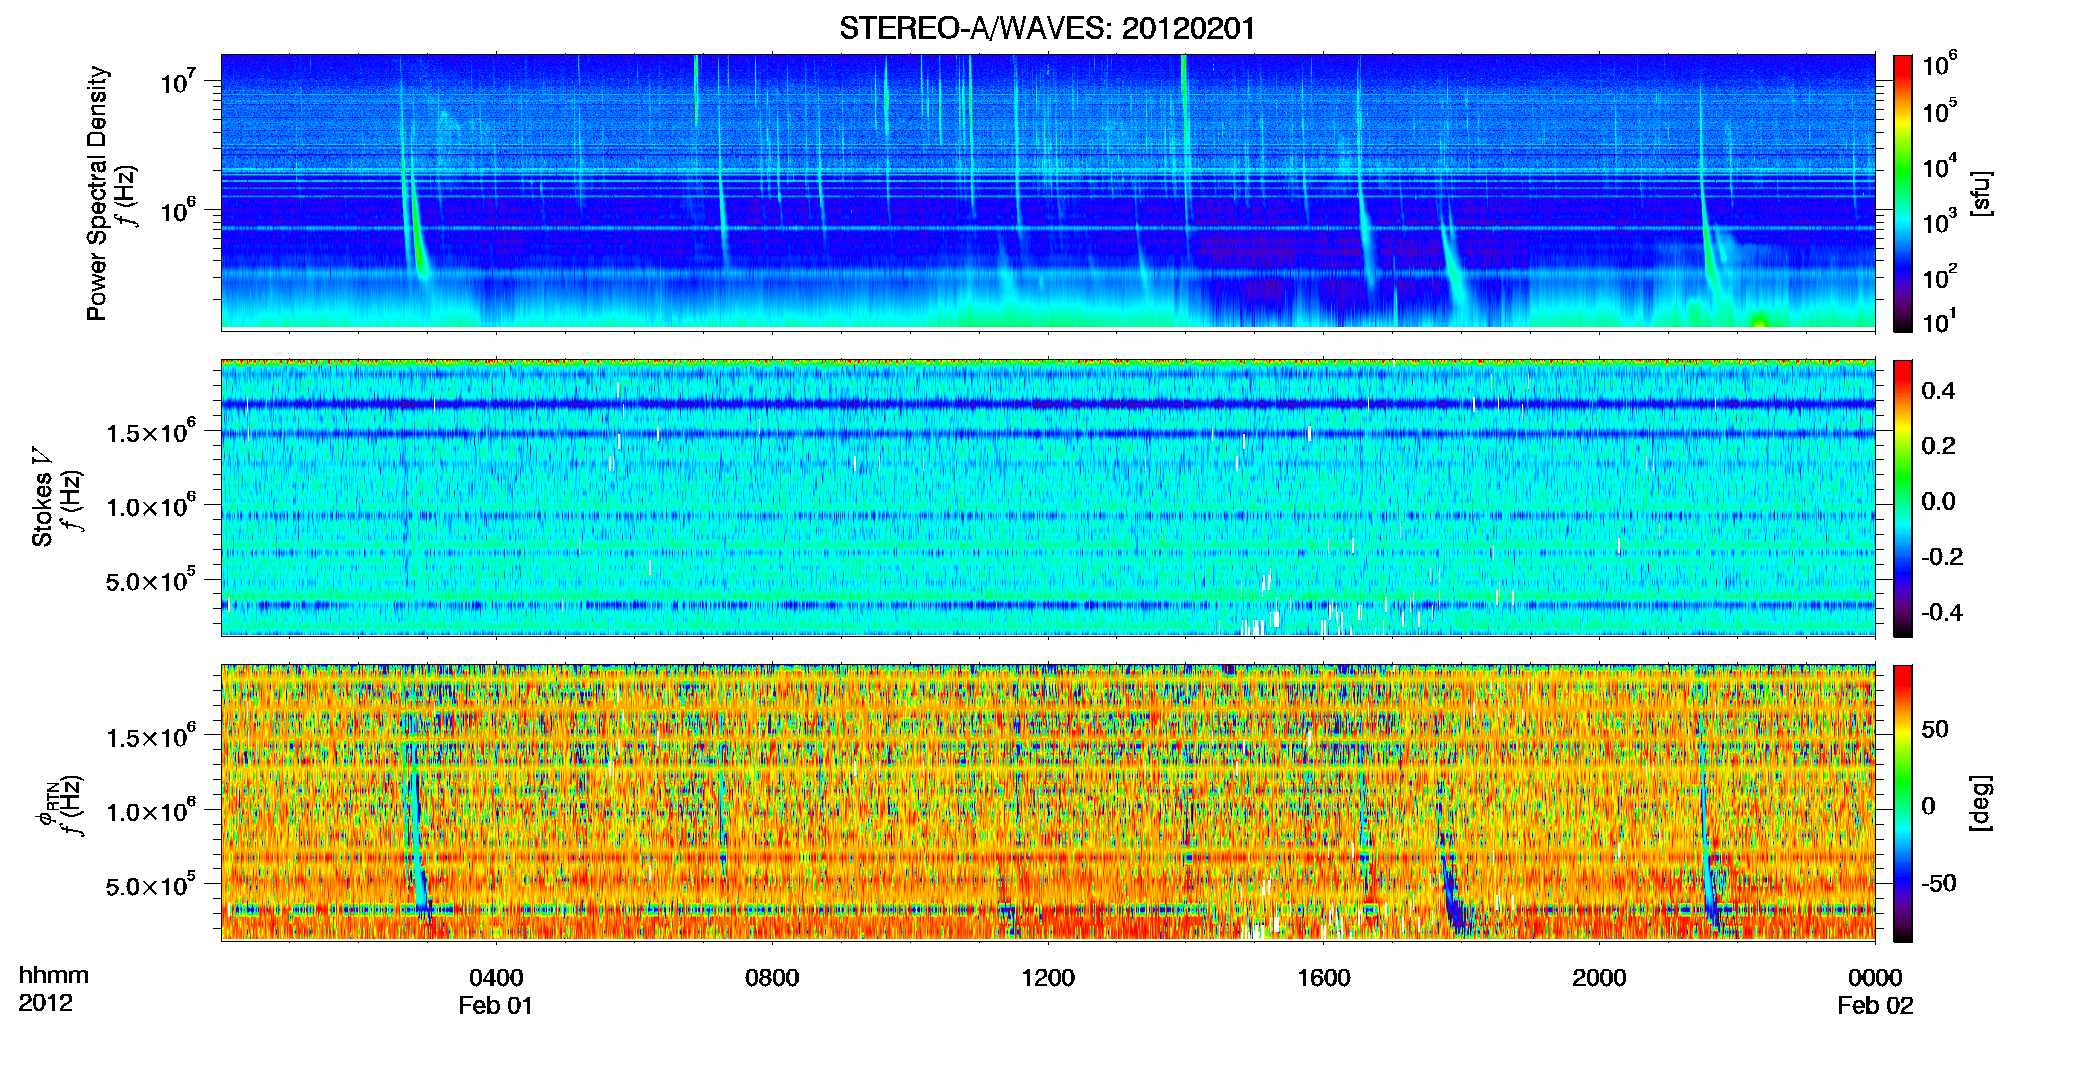Click the 50 value on the degree color bar

pyautogui.click(x=1934, y=730)
